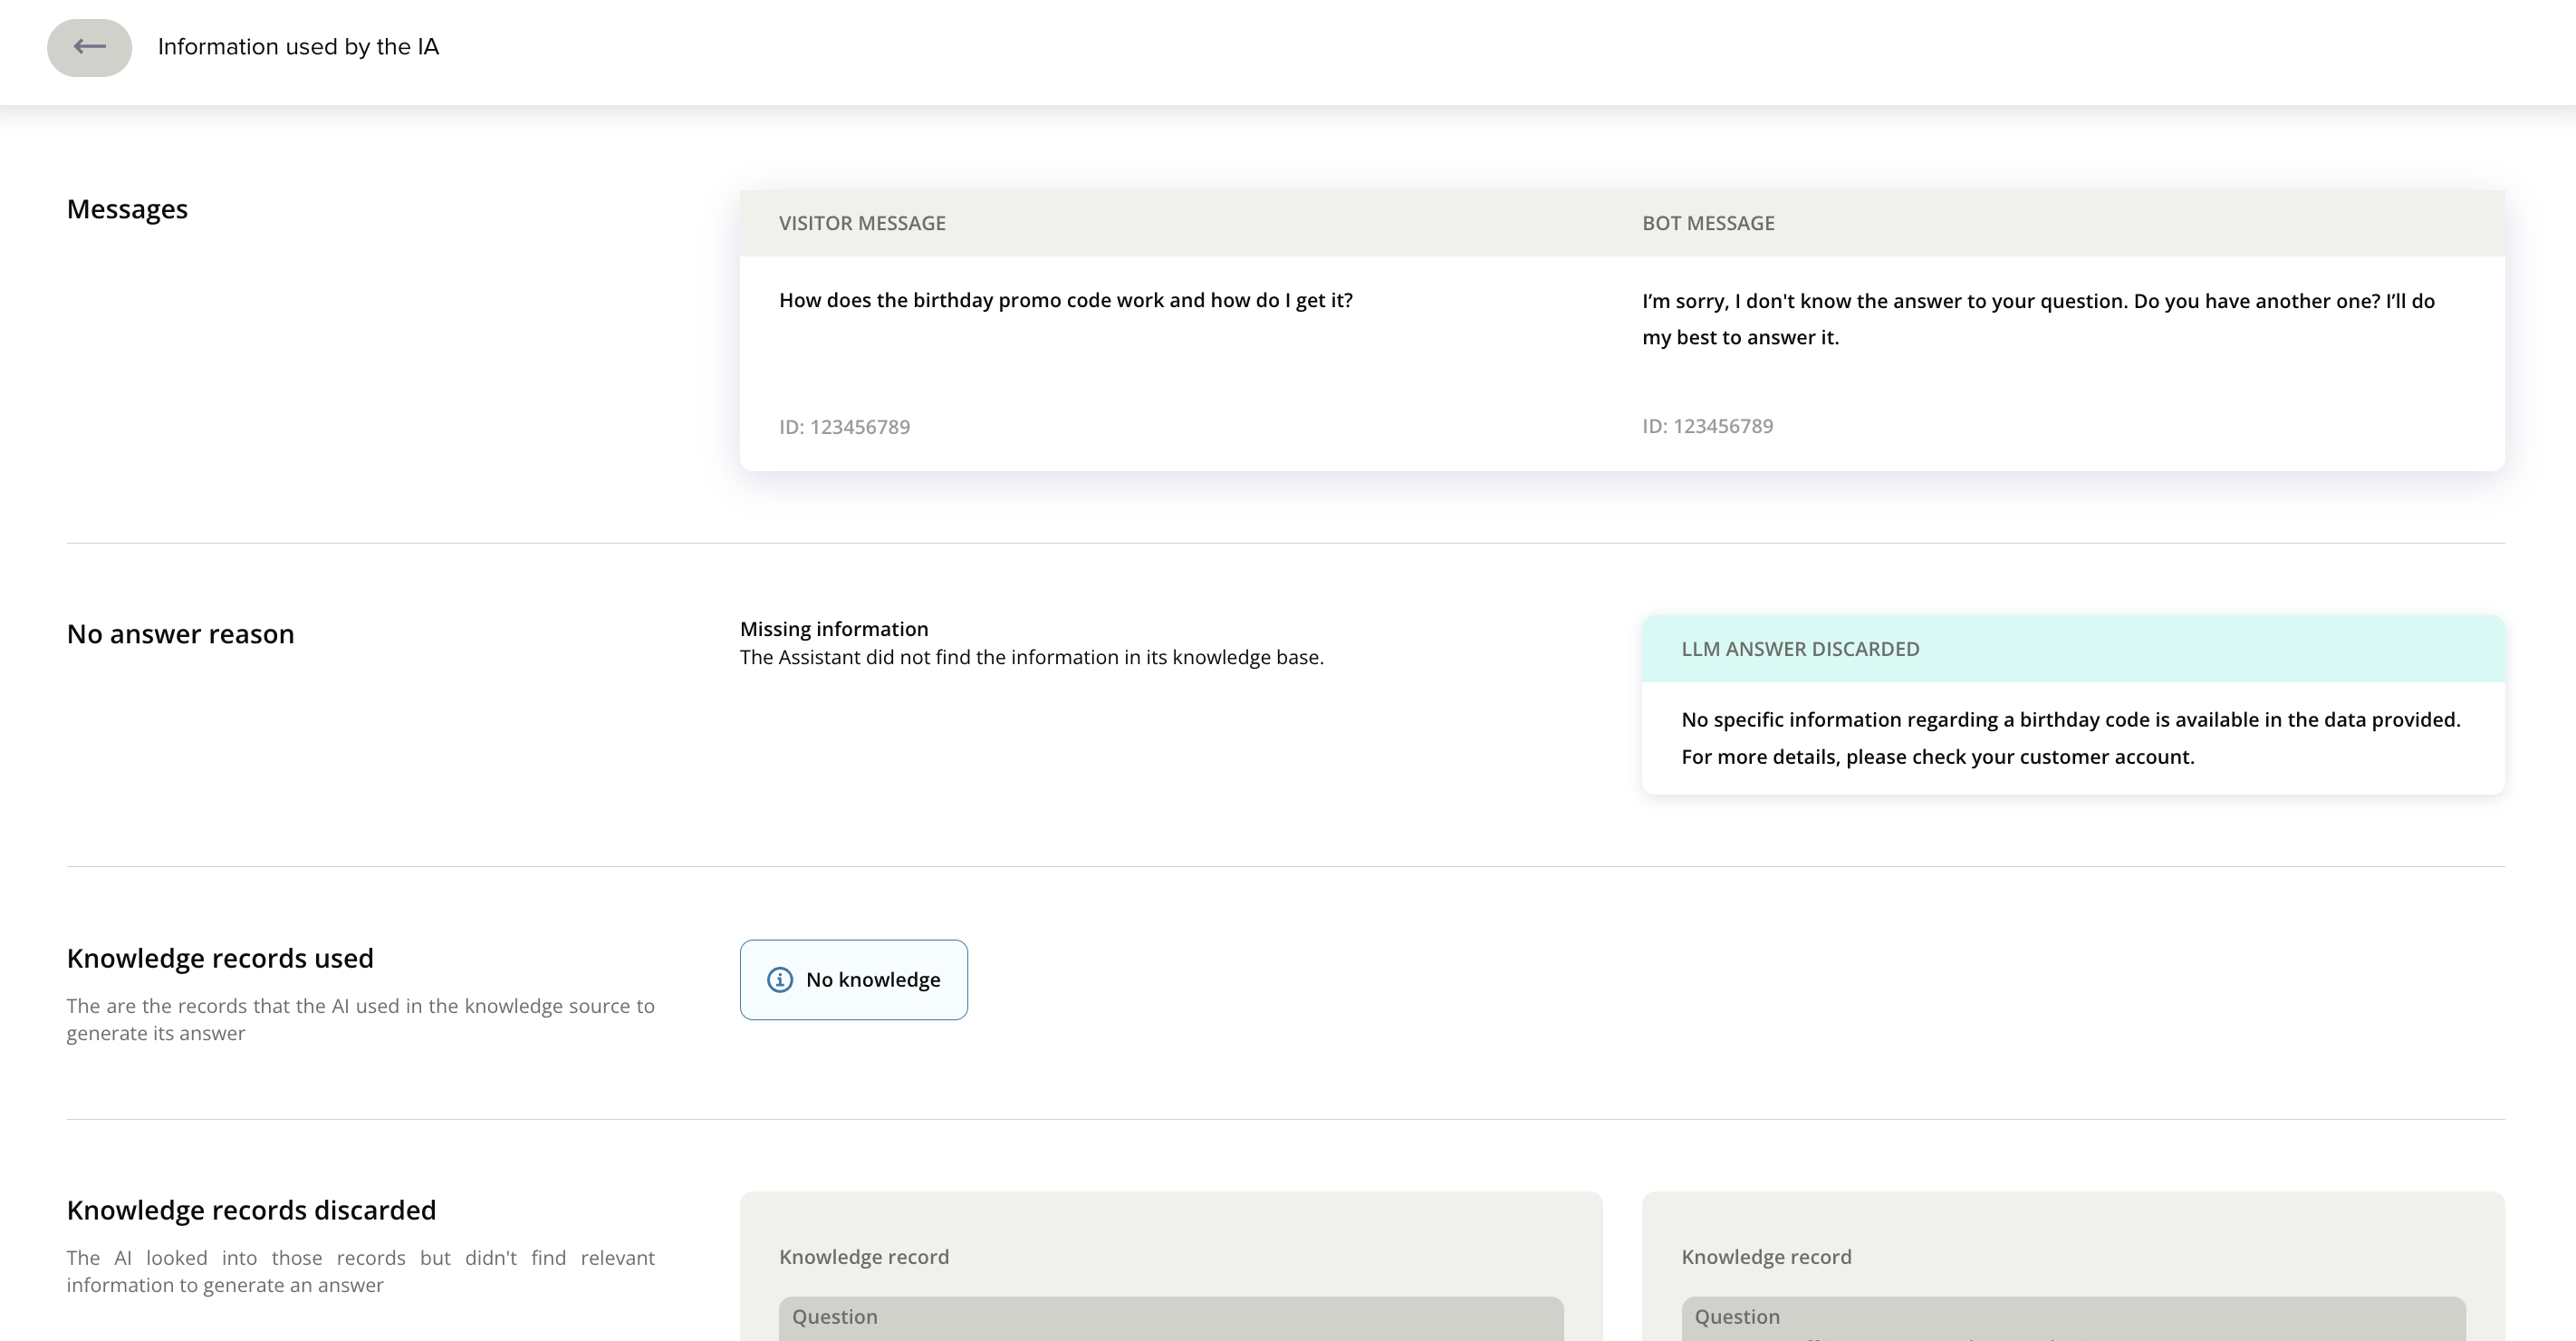Click the 'Knowledge records discarded' heading
The height and width of the screenshot is (1341, 2576).
tap(251, 1210)
